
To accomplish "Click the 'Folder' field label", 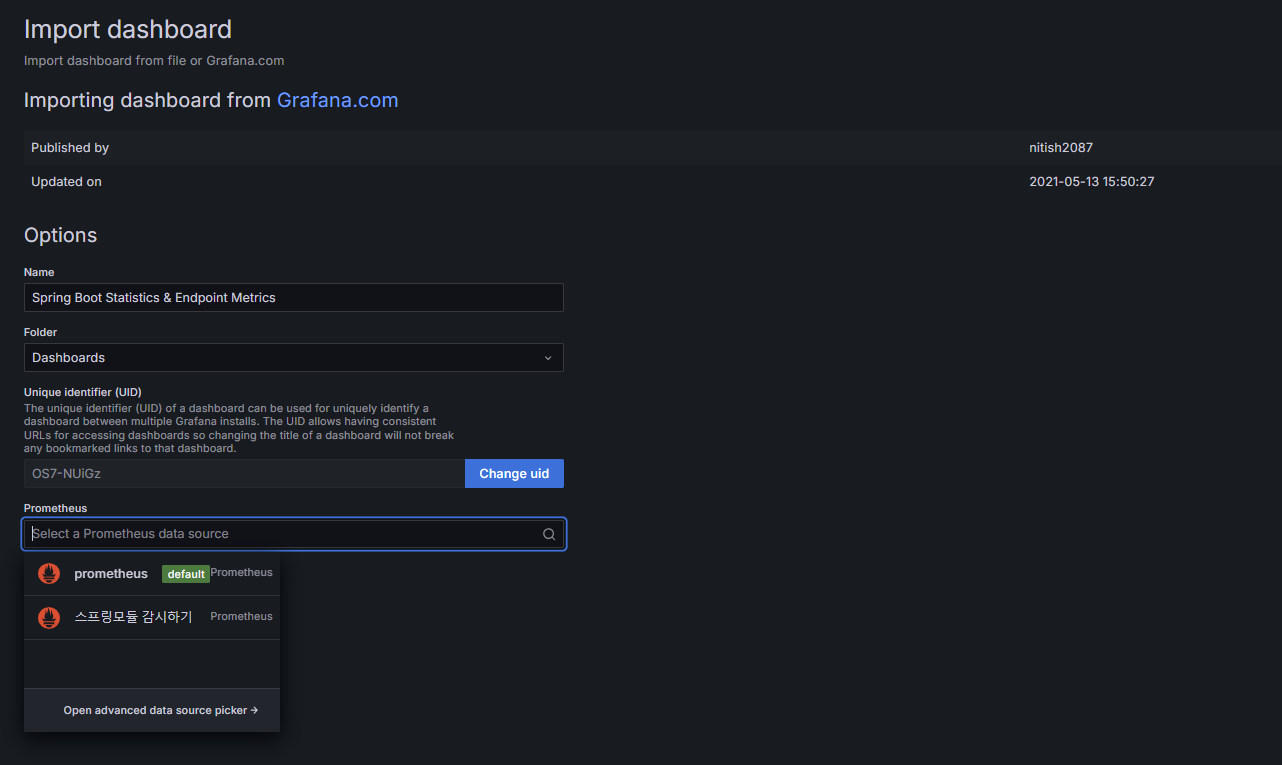I will (41, 332).
